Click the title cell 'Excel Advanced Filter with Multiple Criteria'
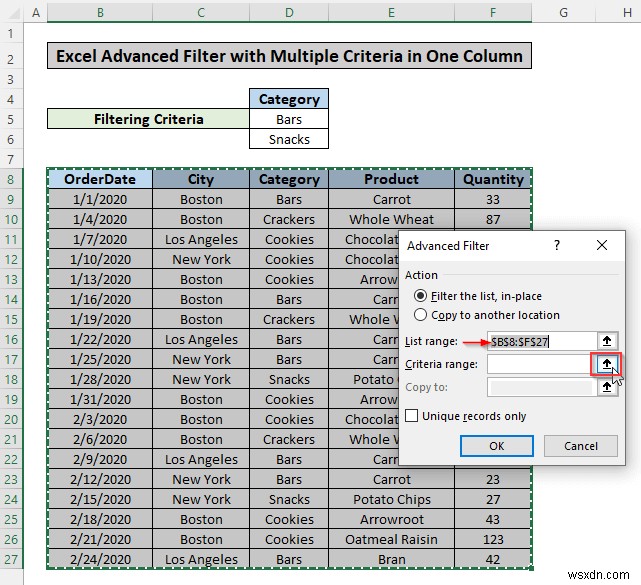 (x=289, y=56)
